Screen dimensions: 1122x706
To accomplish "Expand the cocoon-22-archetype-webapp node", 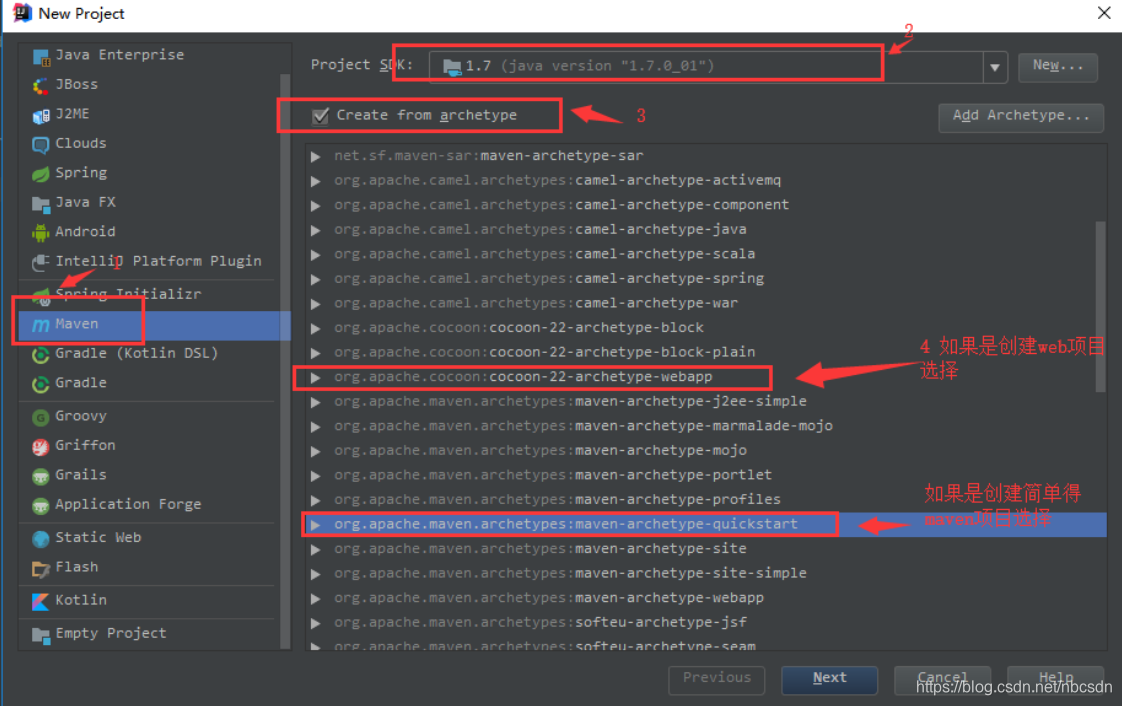I will click(316, 378).
